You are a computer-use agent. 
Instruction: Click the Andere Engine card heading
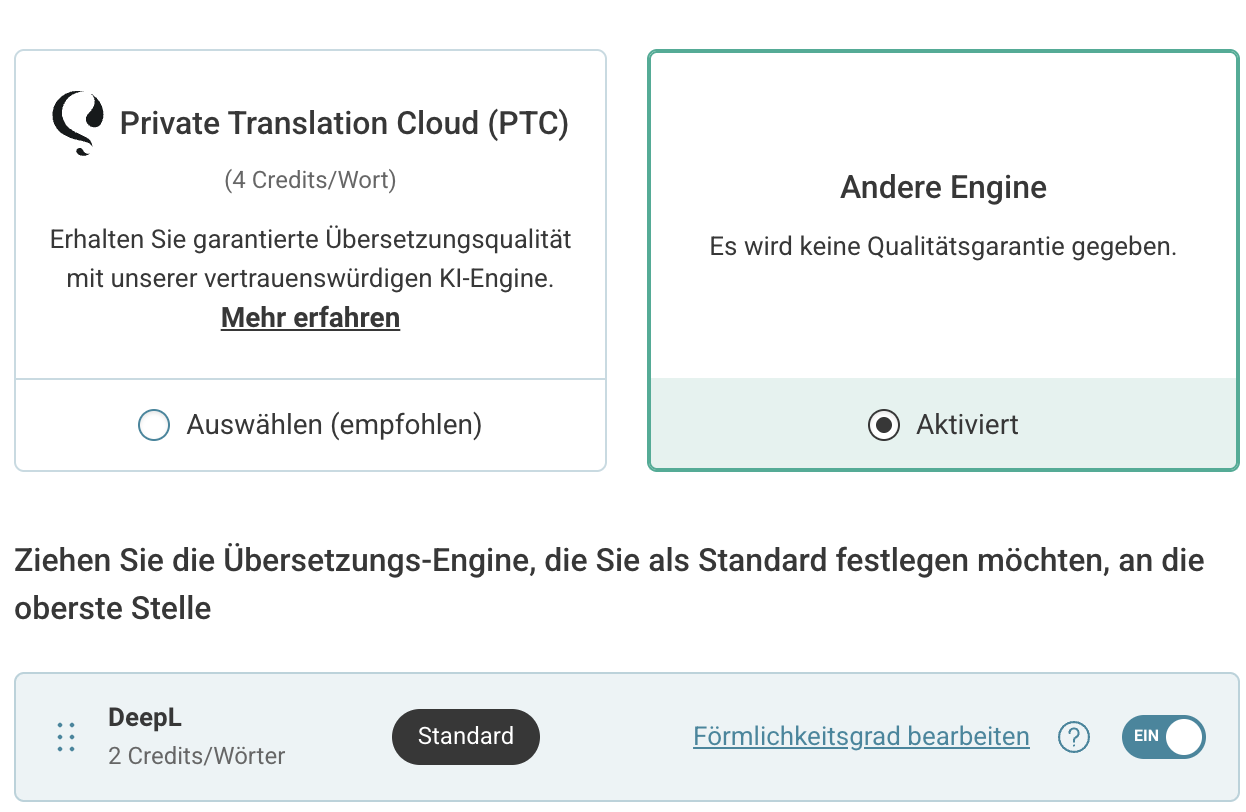943,188
